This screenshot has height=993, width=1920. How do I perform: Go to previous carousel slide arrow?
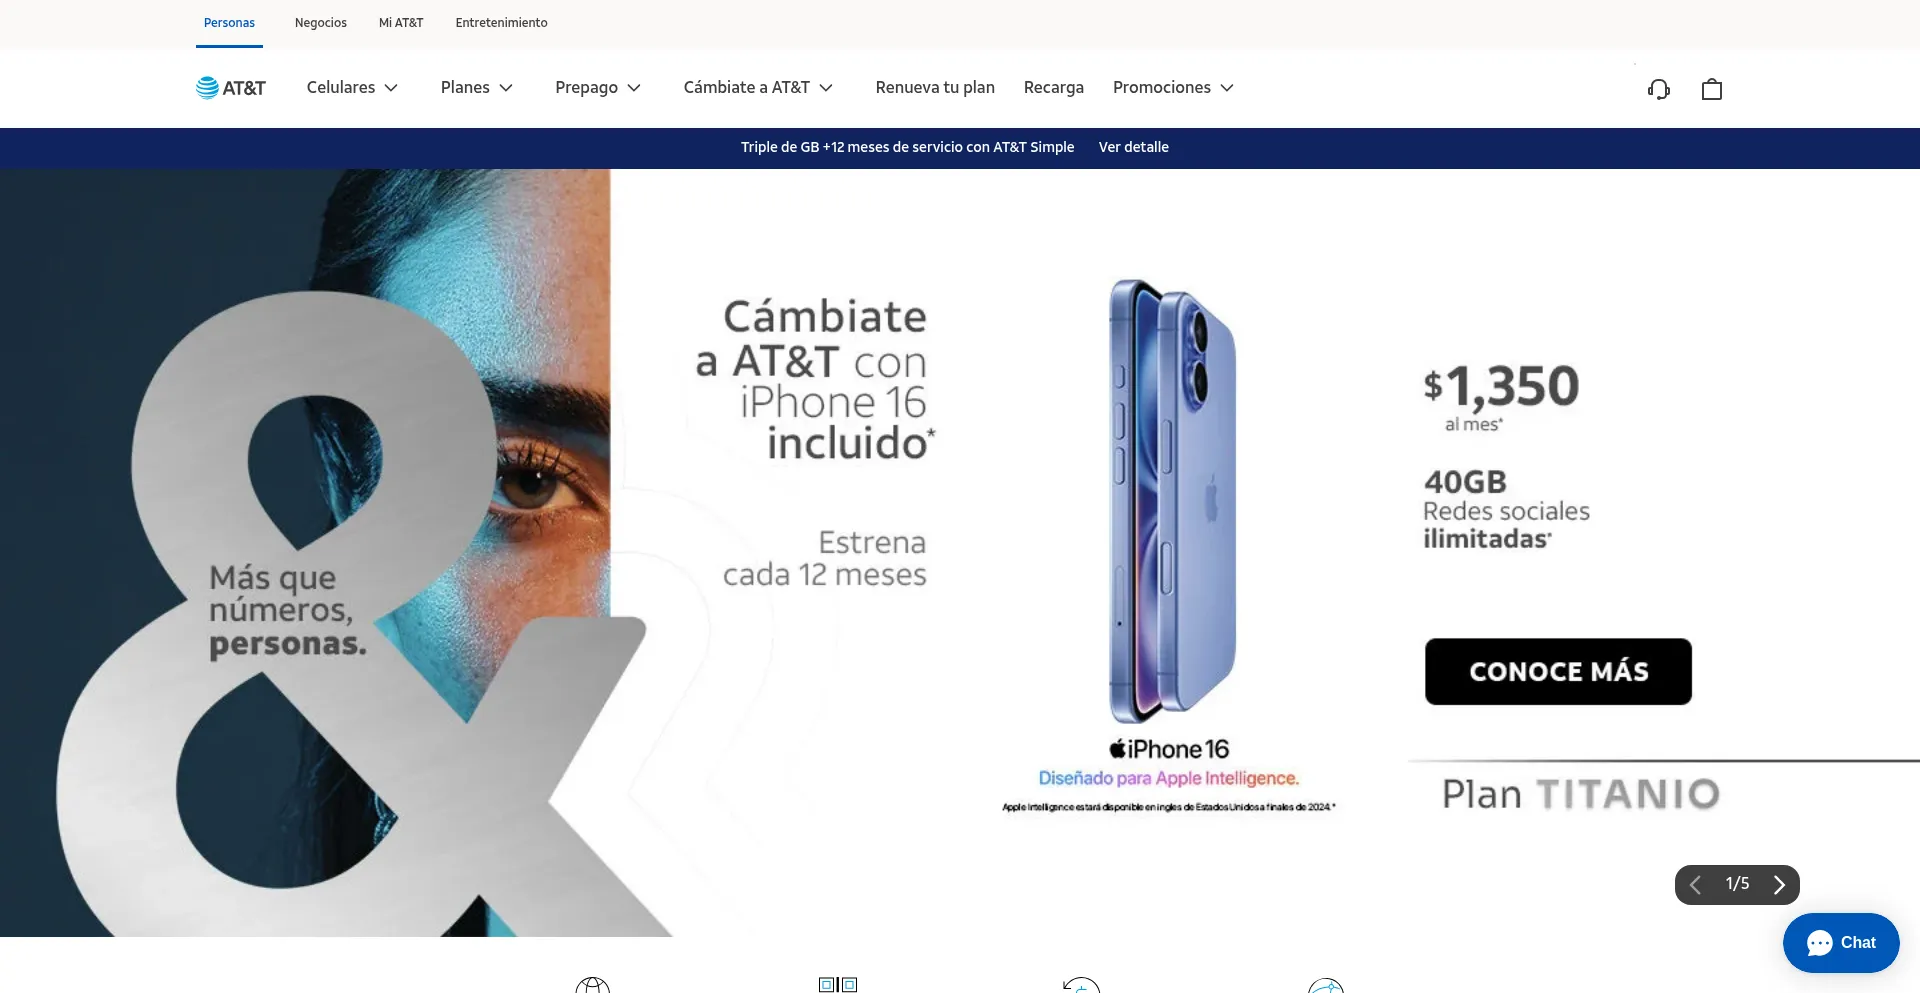[x=1695, y=885]
